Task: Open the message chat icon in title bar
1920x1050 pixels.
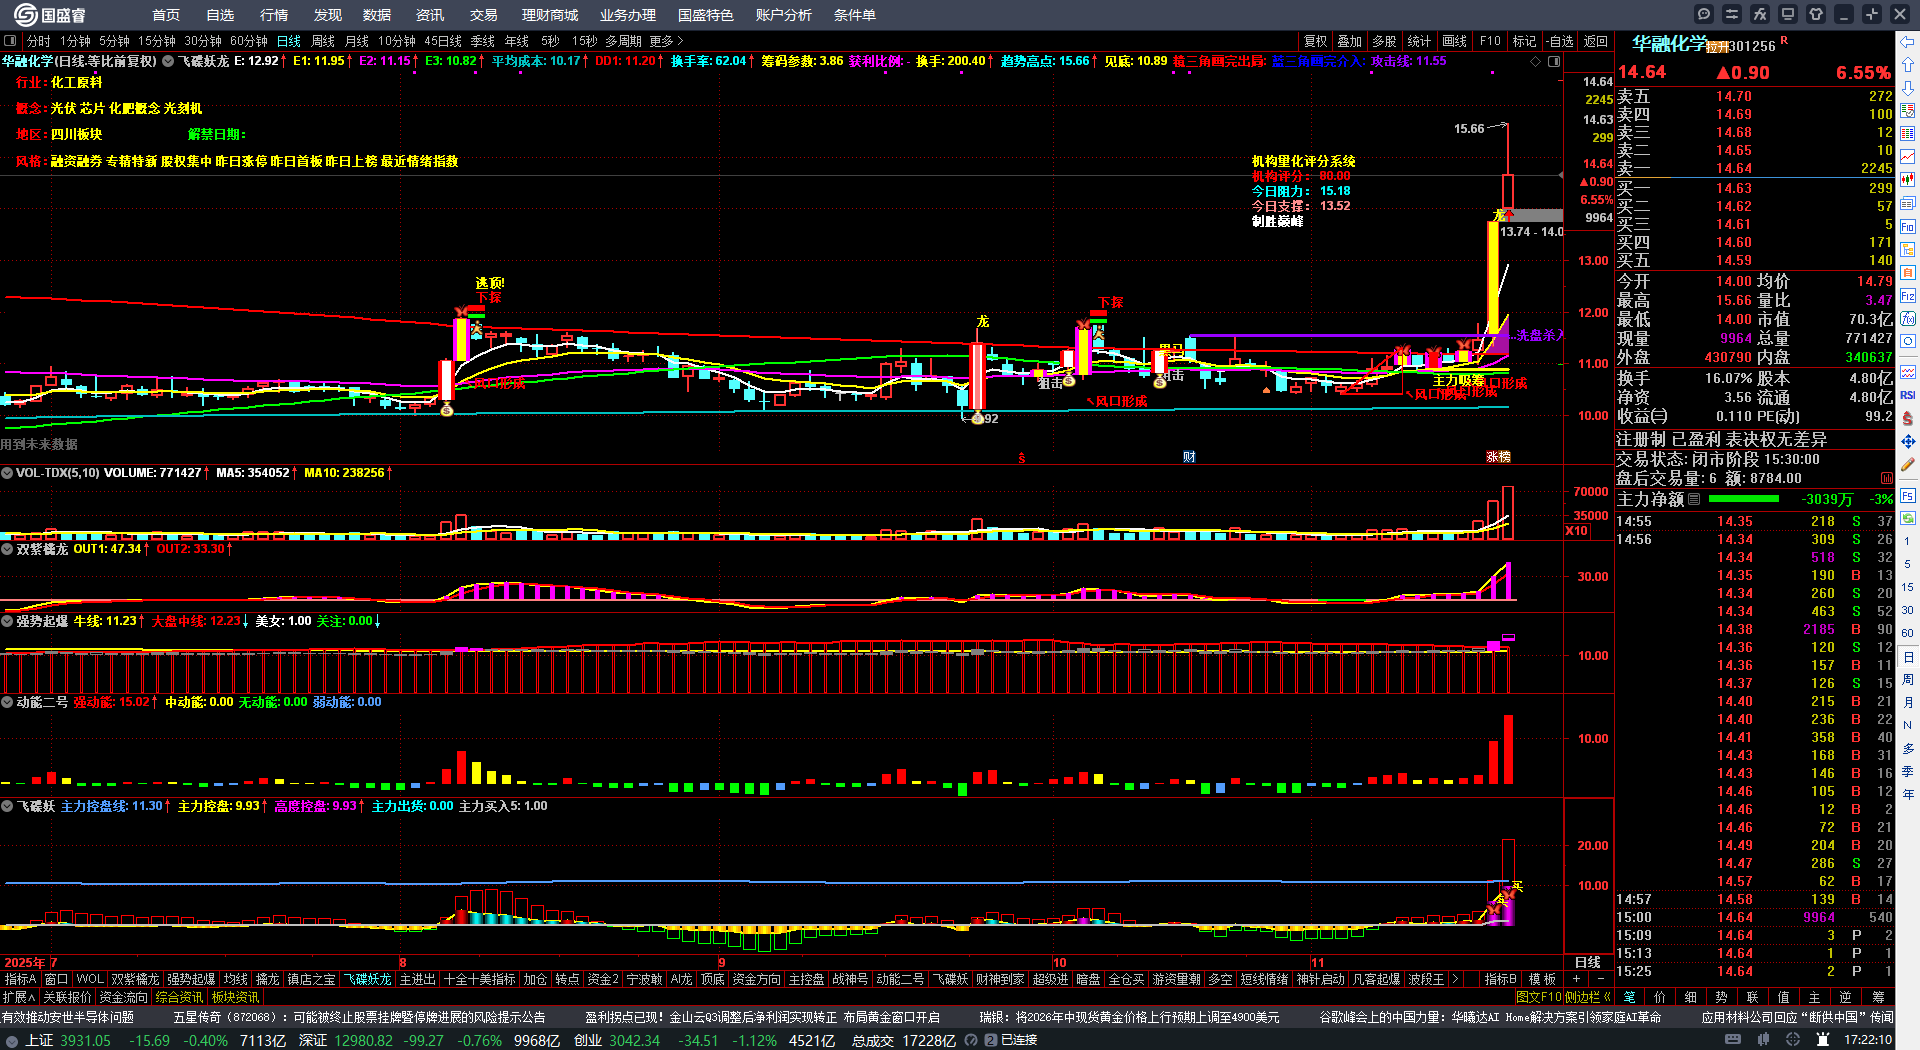Action: pos(1704,14)
